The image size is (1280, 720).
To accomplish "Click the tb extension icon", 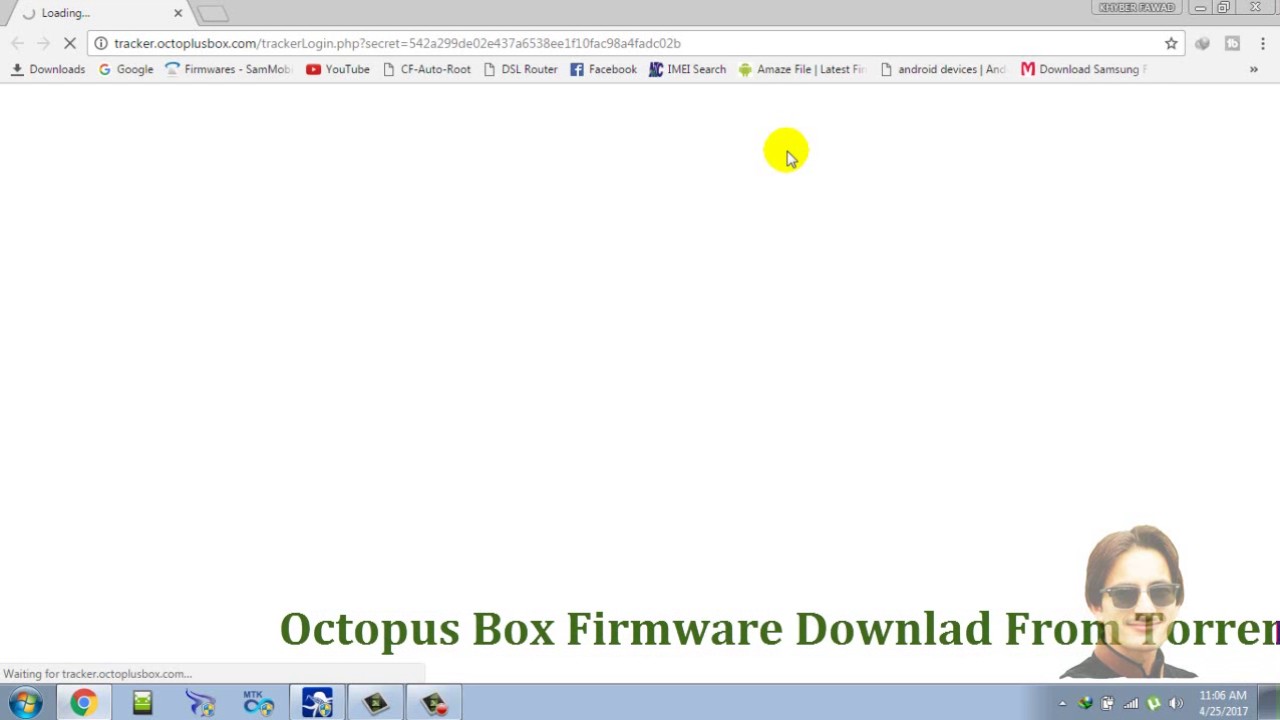I will coord(1232,43).
